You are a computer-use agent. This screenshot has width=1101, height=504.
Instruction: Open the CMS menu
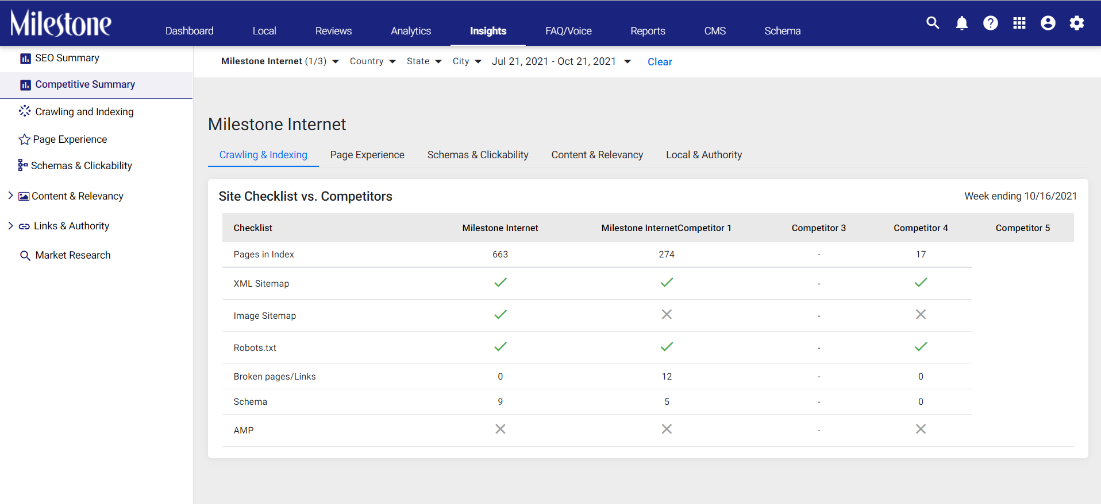pyautogui.click(x=715, y=31)
